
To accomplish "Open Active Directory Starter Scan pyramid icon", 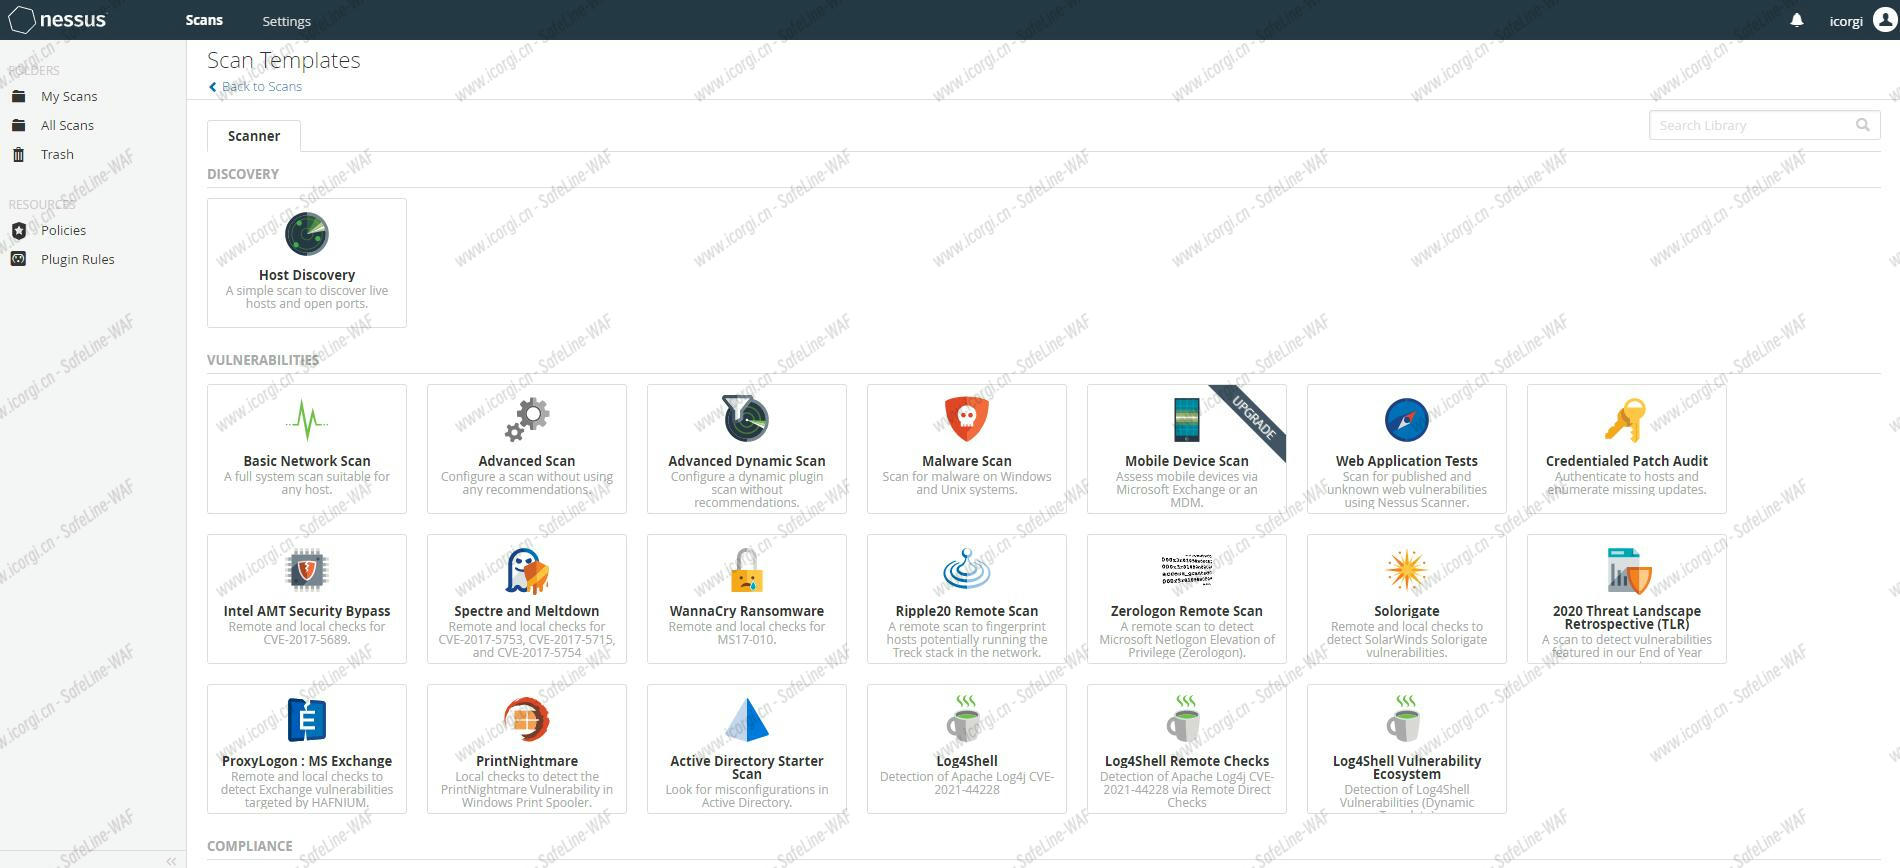I will click(x=746, y=719).
